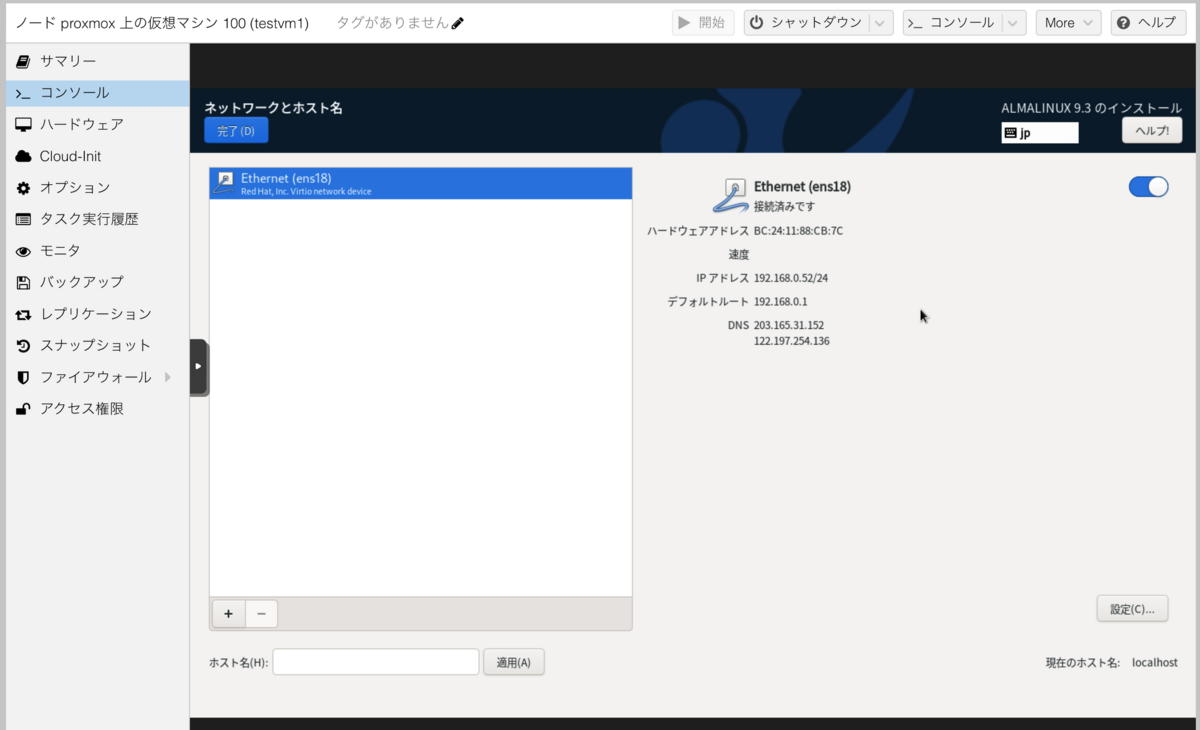Open the More dropdown menu

pos(1068,23)
